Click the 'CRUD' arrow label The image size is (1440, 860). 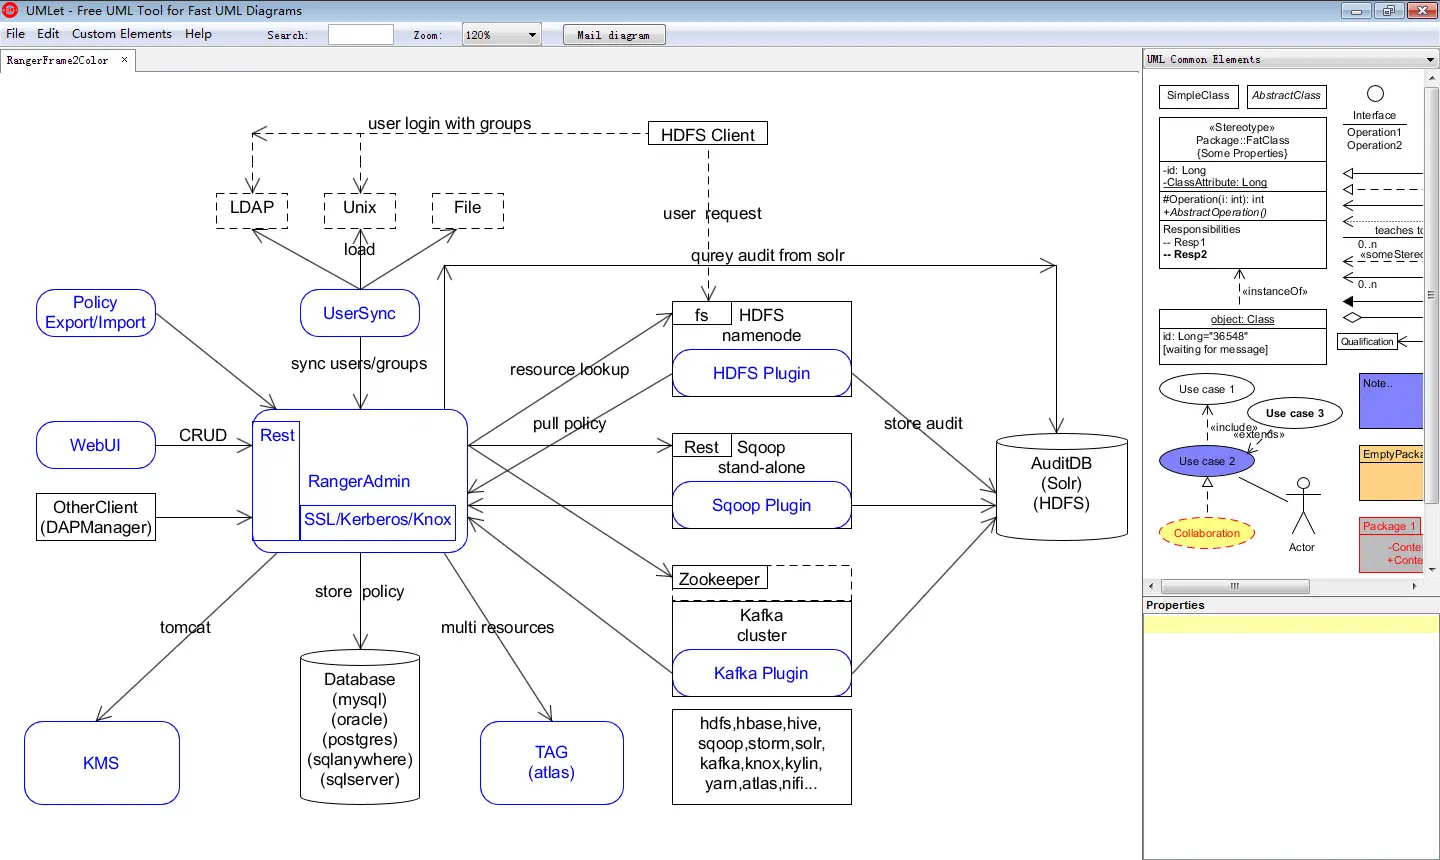pos(203,436)
